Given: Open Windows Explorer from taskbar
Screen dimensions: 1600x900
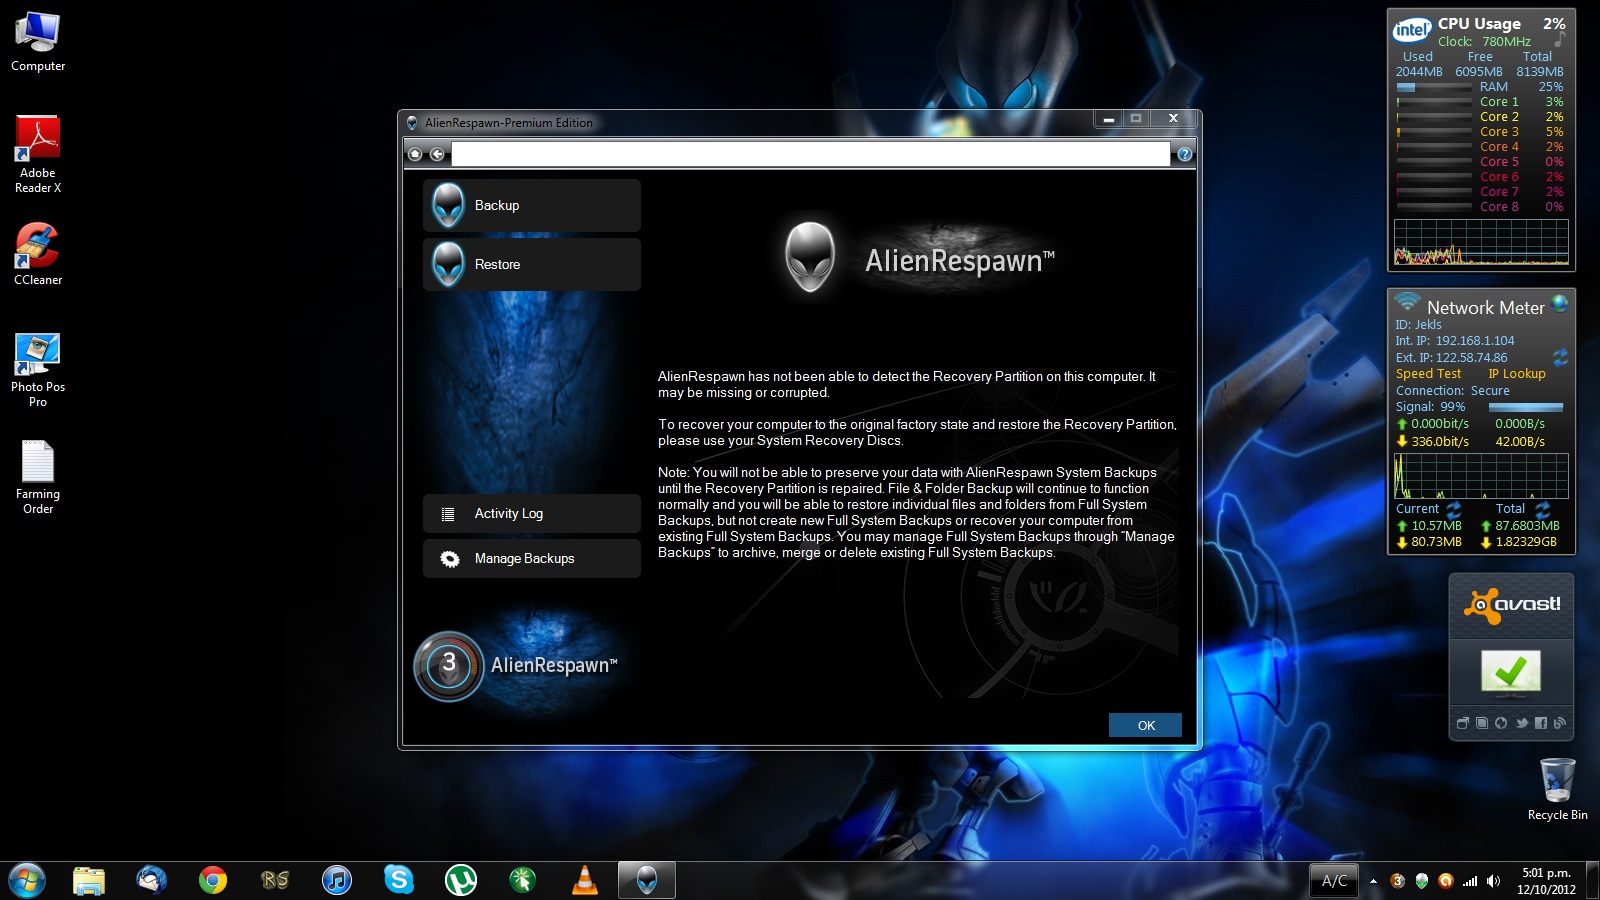Looking at the screenshot, I should pyautogui.click(x=89, y=880).
